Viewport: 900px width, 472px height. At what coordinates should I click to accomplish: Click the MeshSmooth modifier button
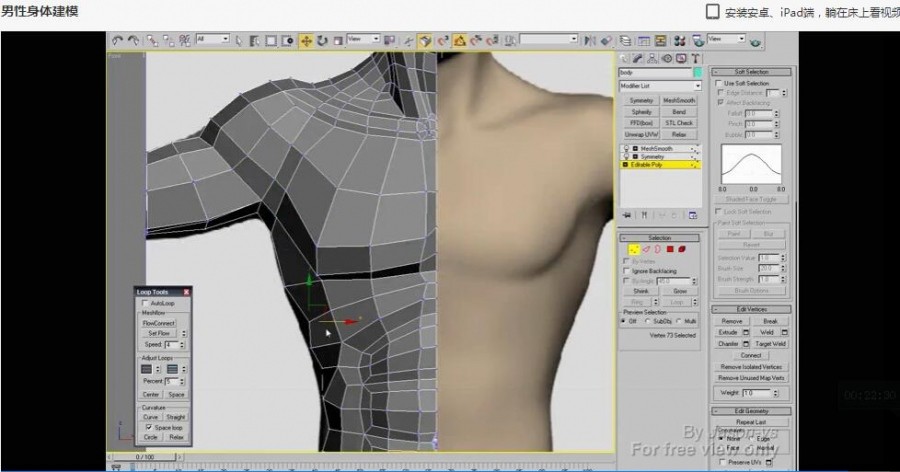coord(679,101)
